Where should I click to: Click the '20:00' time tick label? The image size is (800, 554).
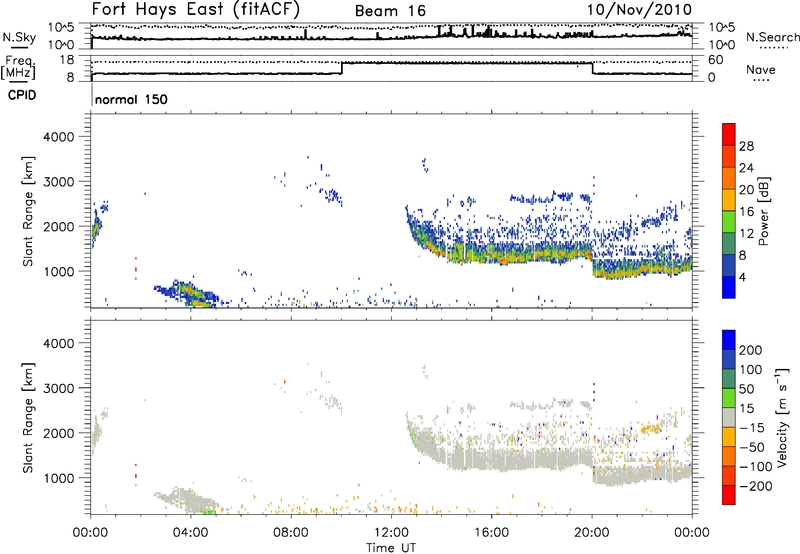[x=592, y=533]
